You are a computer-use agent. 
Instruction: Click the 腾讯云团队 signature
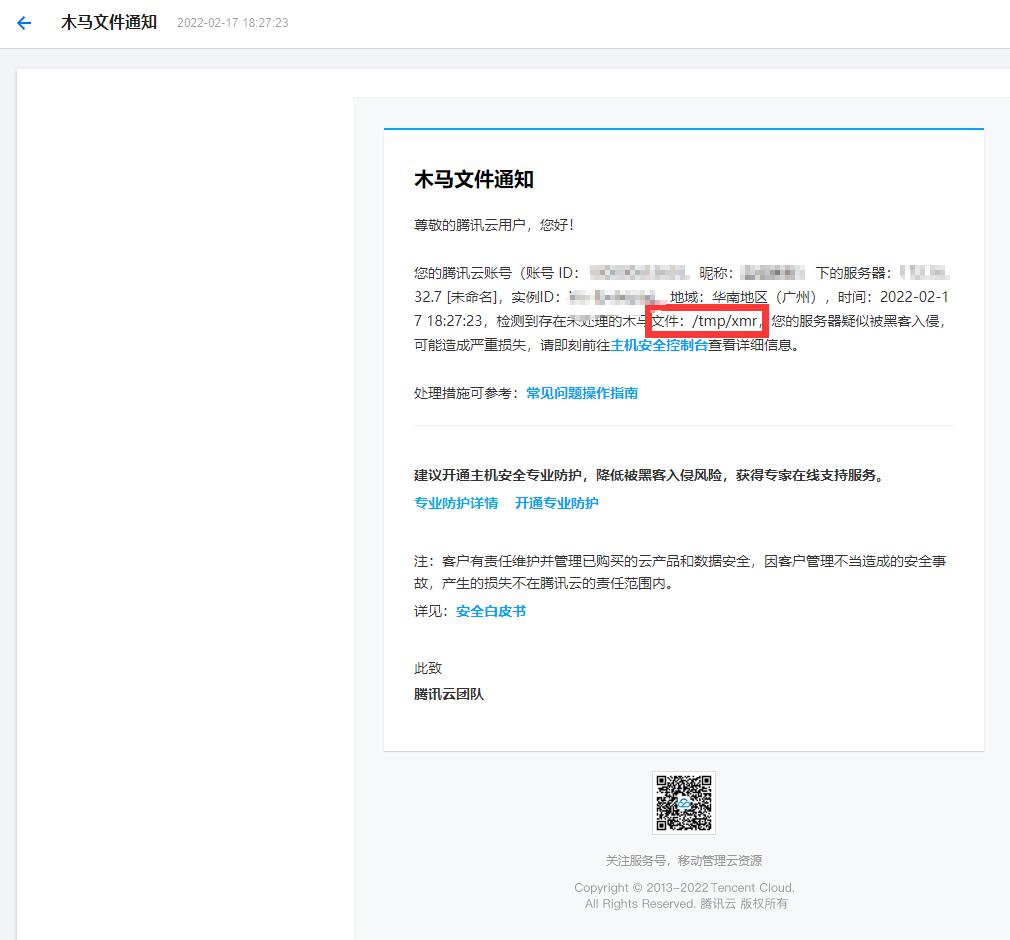click(x=449, y=694)
